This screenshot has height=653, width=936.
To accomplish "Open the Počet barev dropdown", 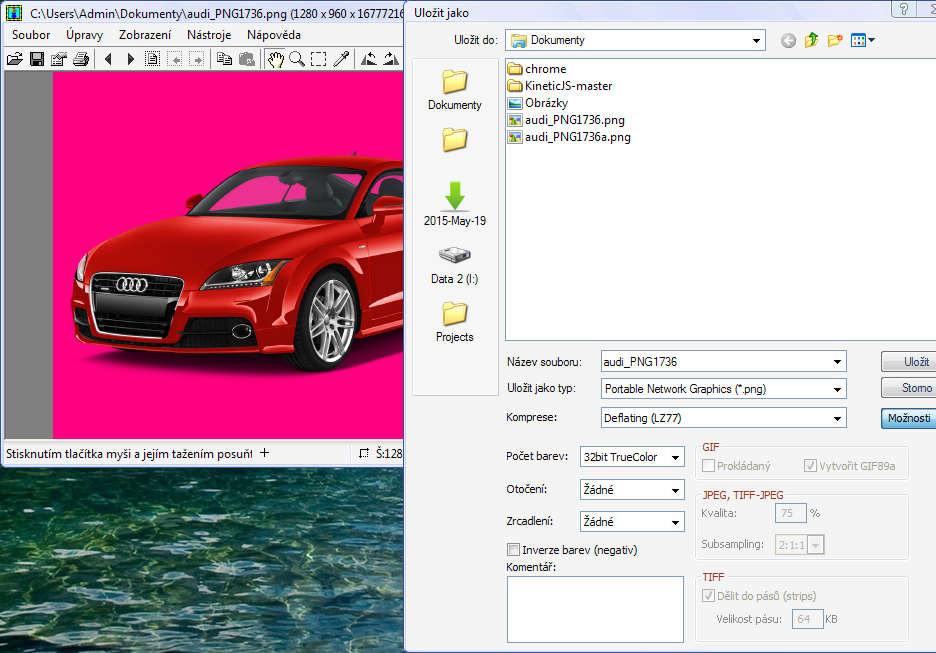I will pyautogui.click(x=675, y=457).
